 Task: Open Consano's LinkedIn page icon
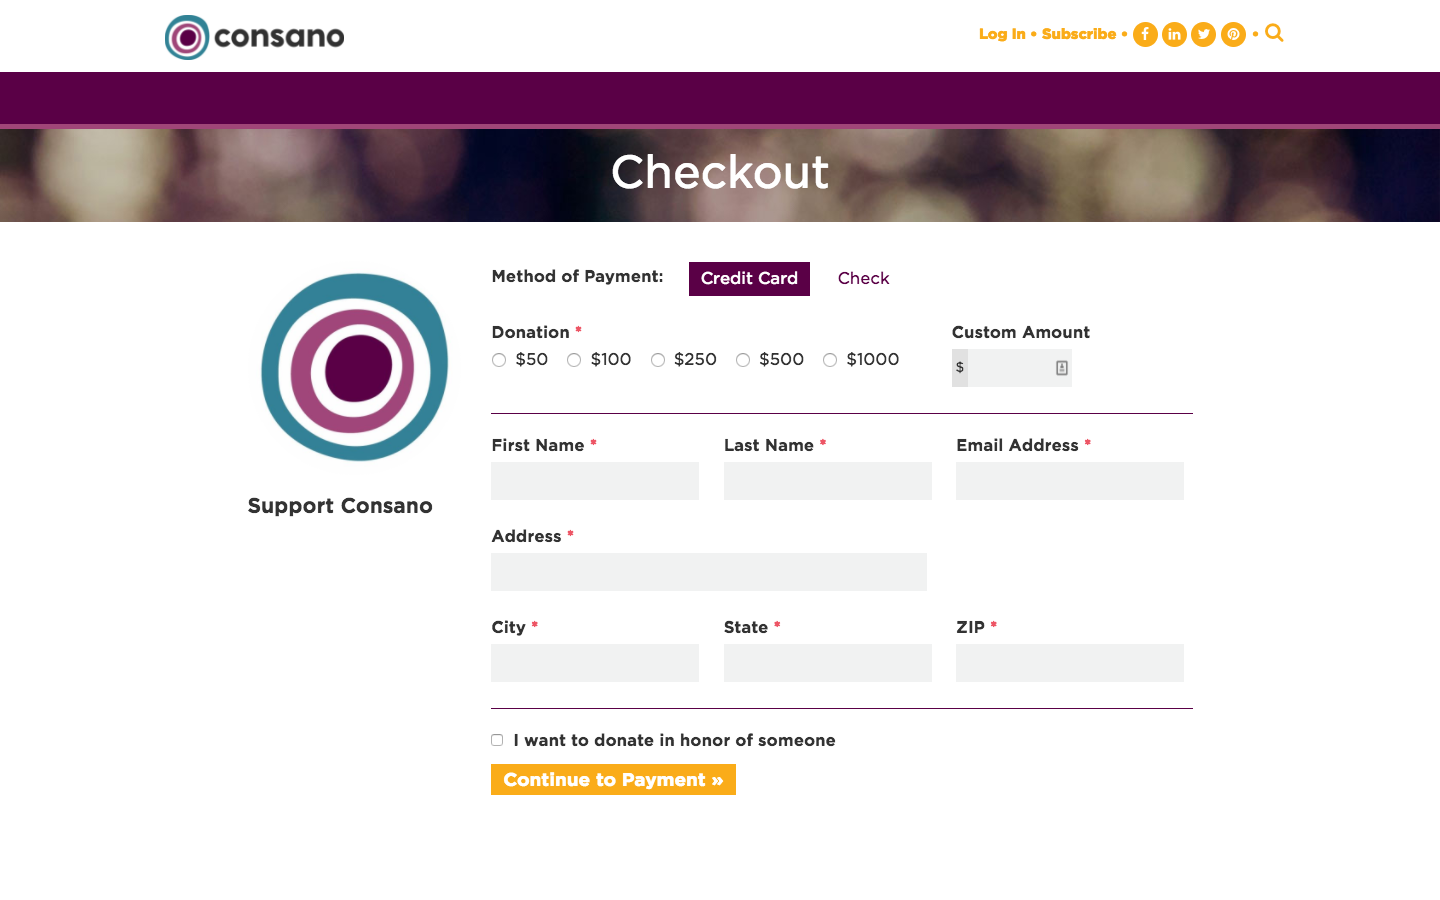click(x=1174, y=35)
